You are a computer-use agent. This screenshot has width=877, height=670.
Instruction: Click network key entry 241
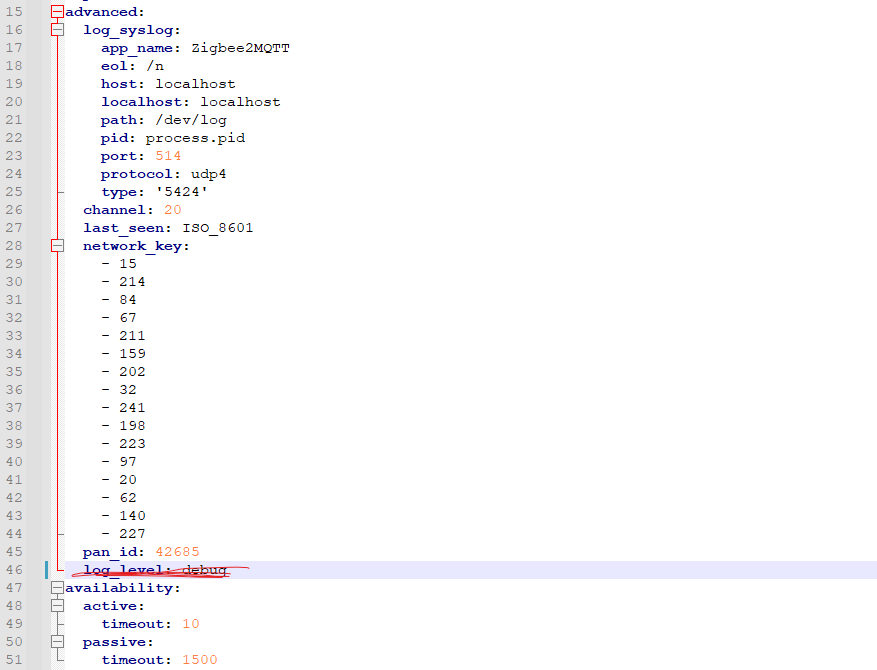click(132, 408)
